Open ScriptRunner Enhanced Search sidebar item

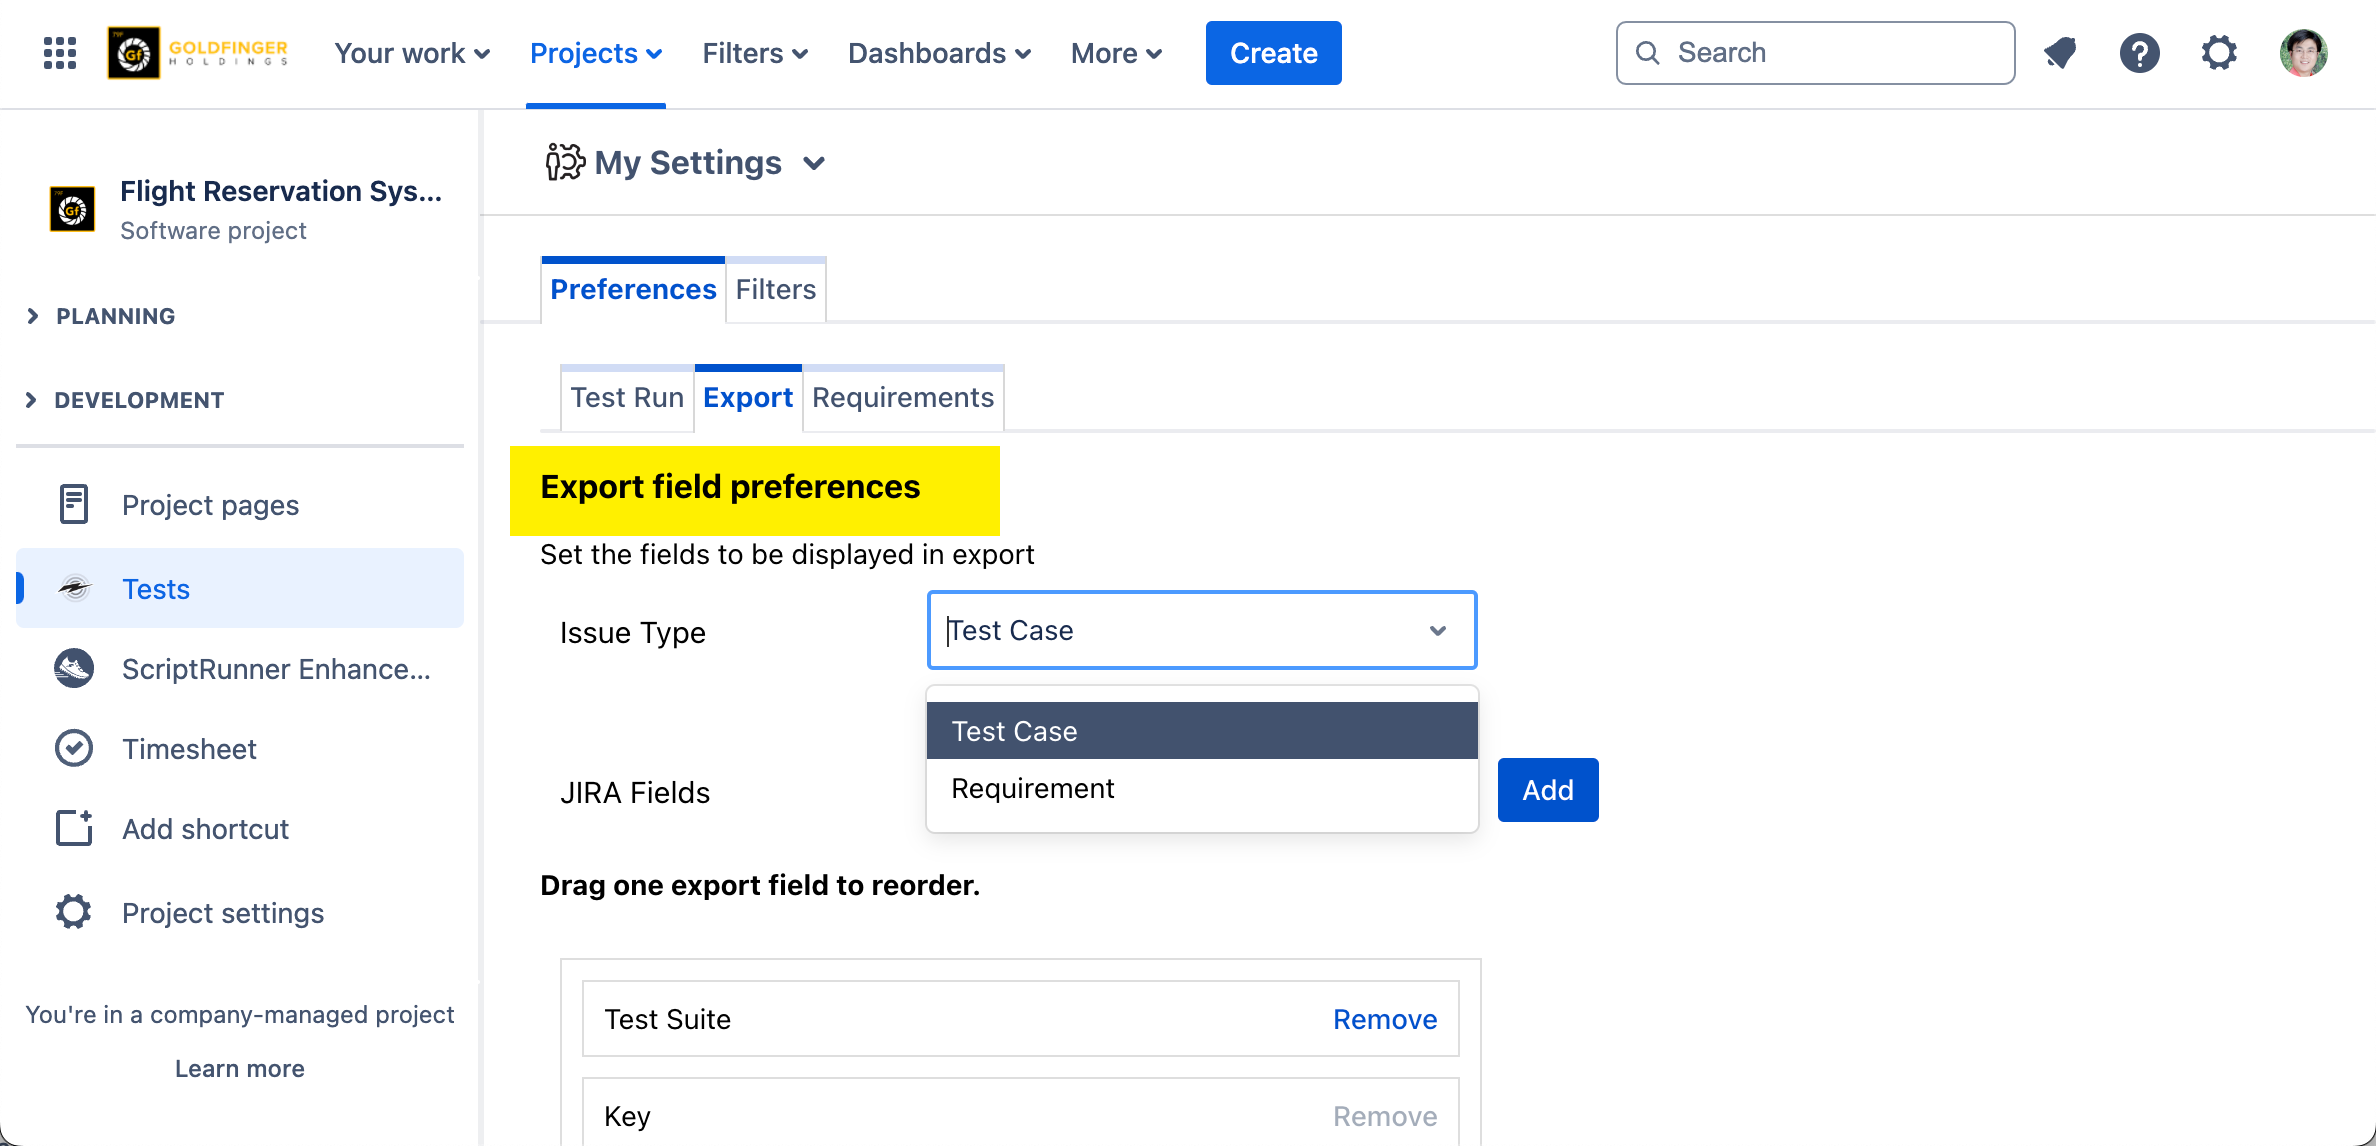click(x=275, y=669)
